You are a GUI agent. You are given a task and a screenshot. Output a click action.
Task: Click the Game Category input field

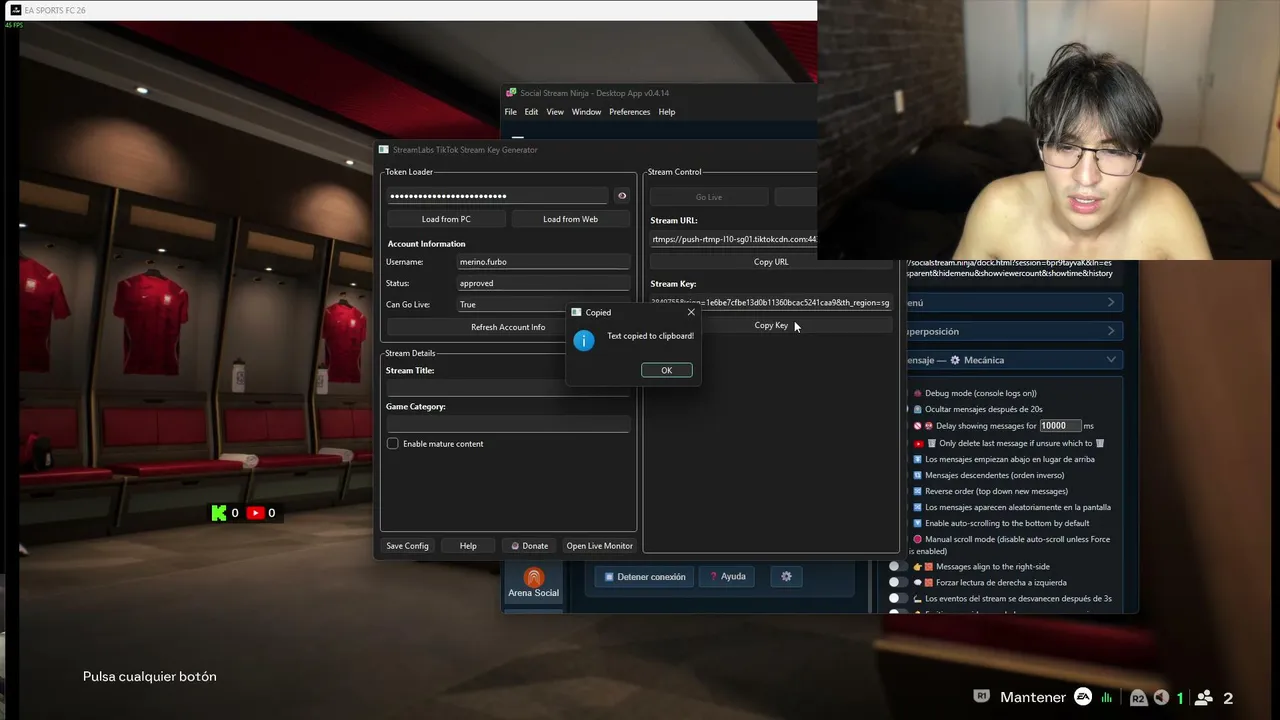[x=508, y=424]
